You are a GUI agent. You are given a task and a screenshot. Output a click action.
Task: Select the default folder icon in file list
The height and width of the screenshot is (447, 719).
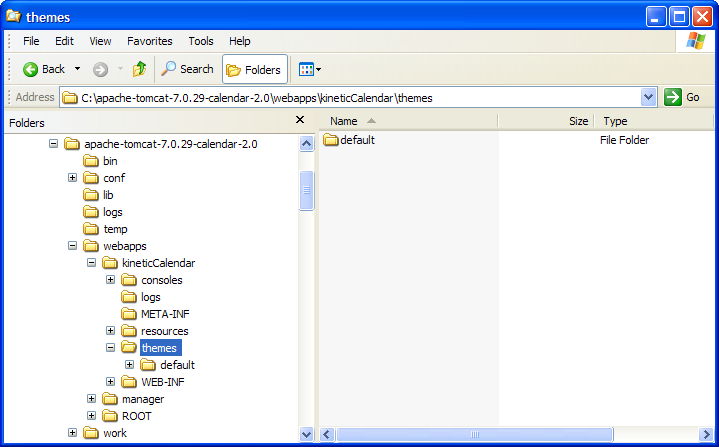331,140
